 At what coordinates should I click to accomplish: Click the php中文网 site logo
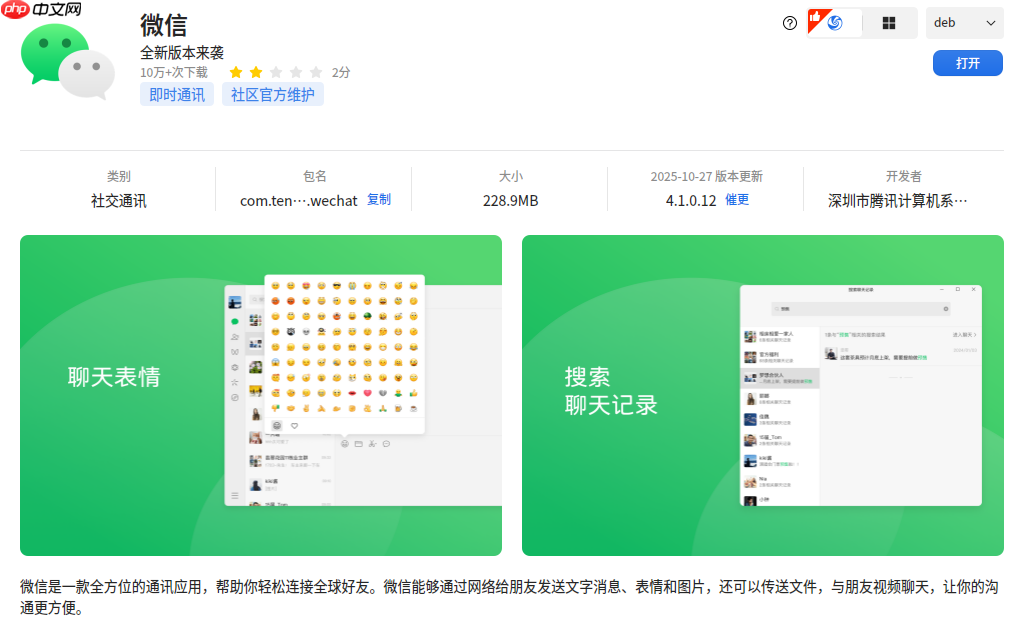pos(40,11)
